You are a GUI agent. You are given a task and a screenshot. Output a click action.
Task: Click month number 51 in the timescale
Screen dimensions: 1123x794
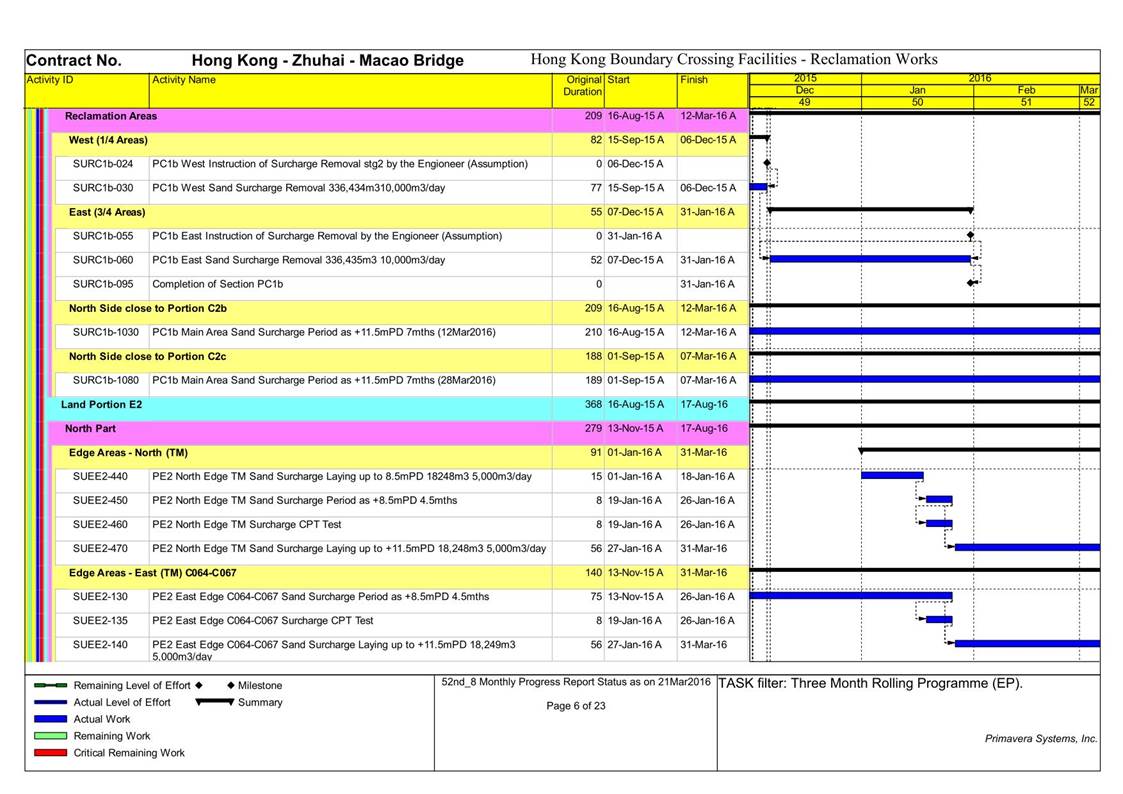click(1026, 102)
